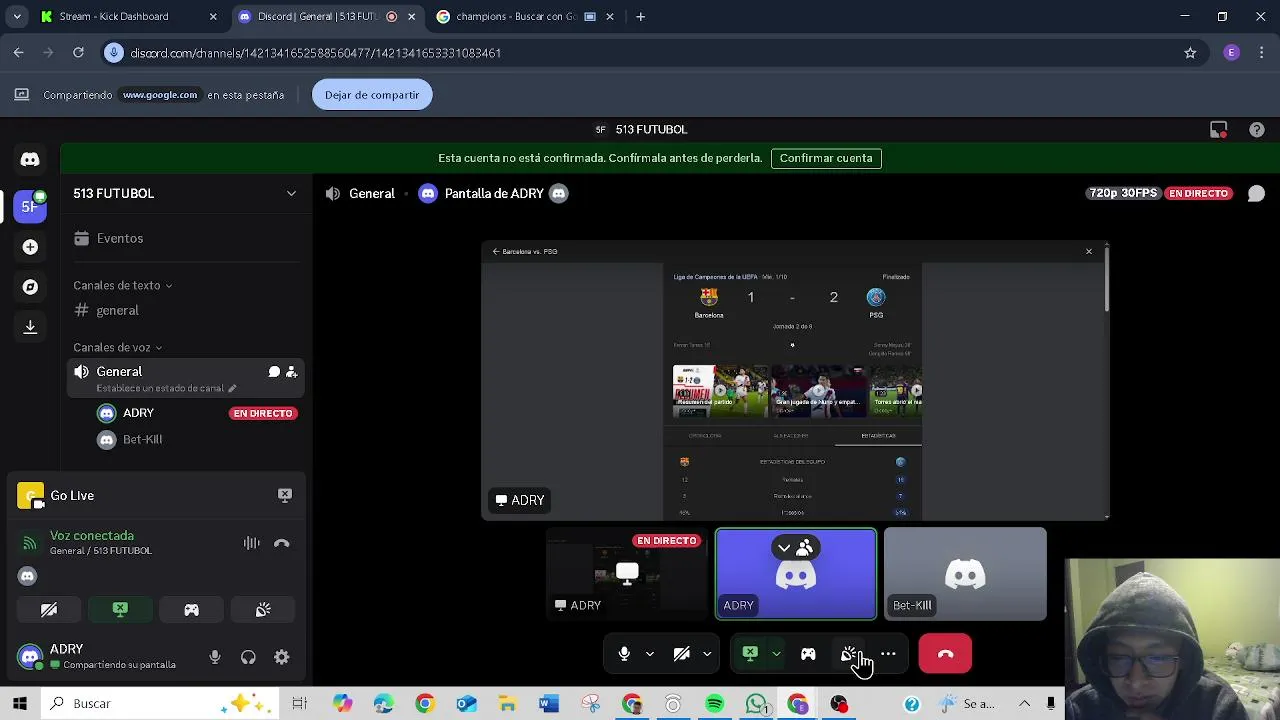Edit channel status pencil icon
This screenshot has height=720, width=1280.
pos(232,388)
